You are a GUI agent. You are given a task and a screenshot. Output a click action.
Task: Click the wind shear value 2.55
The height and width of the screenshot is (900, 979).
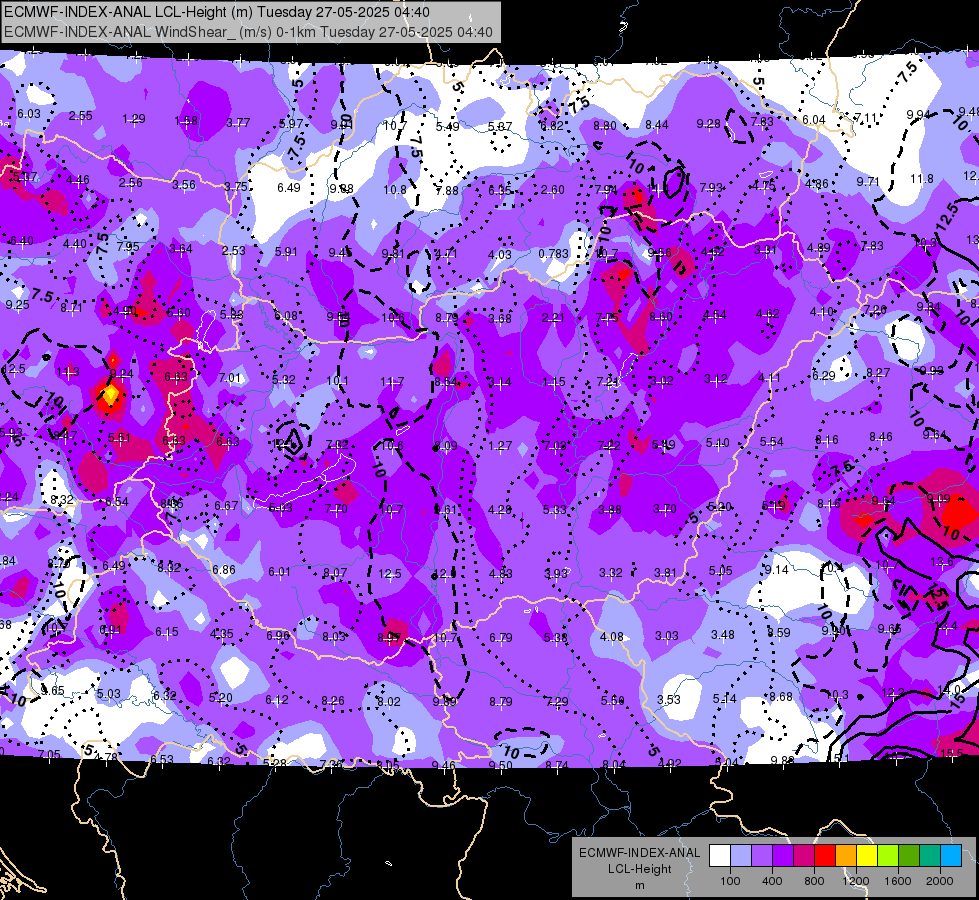[81, 116]
